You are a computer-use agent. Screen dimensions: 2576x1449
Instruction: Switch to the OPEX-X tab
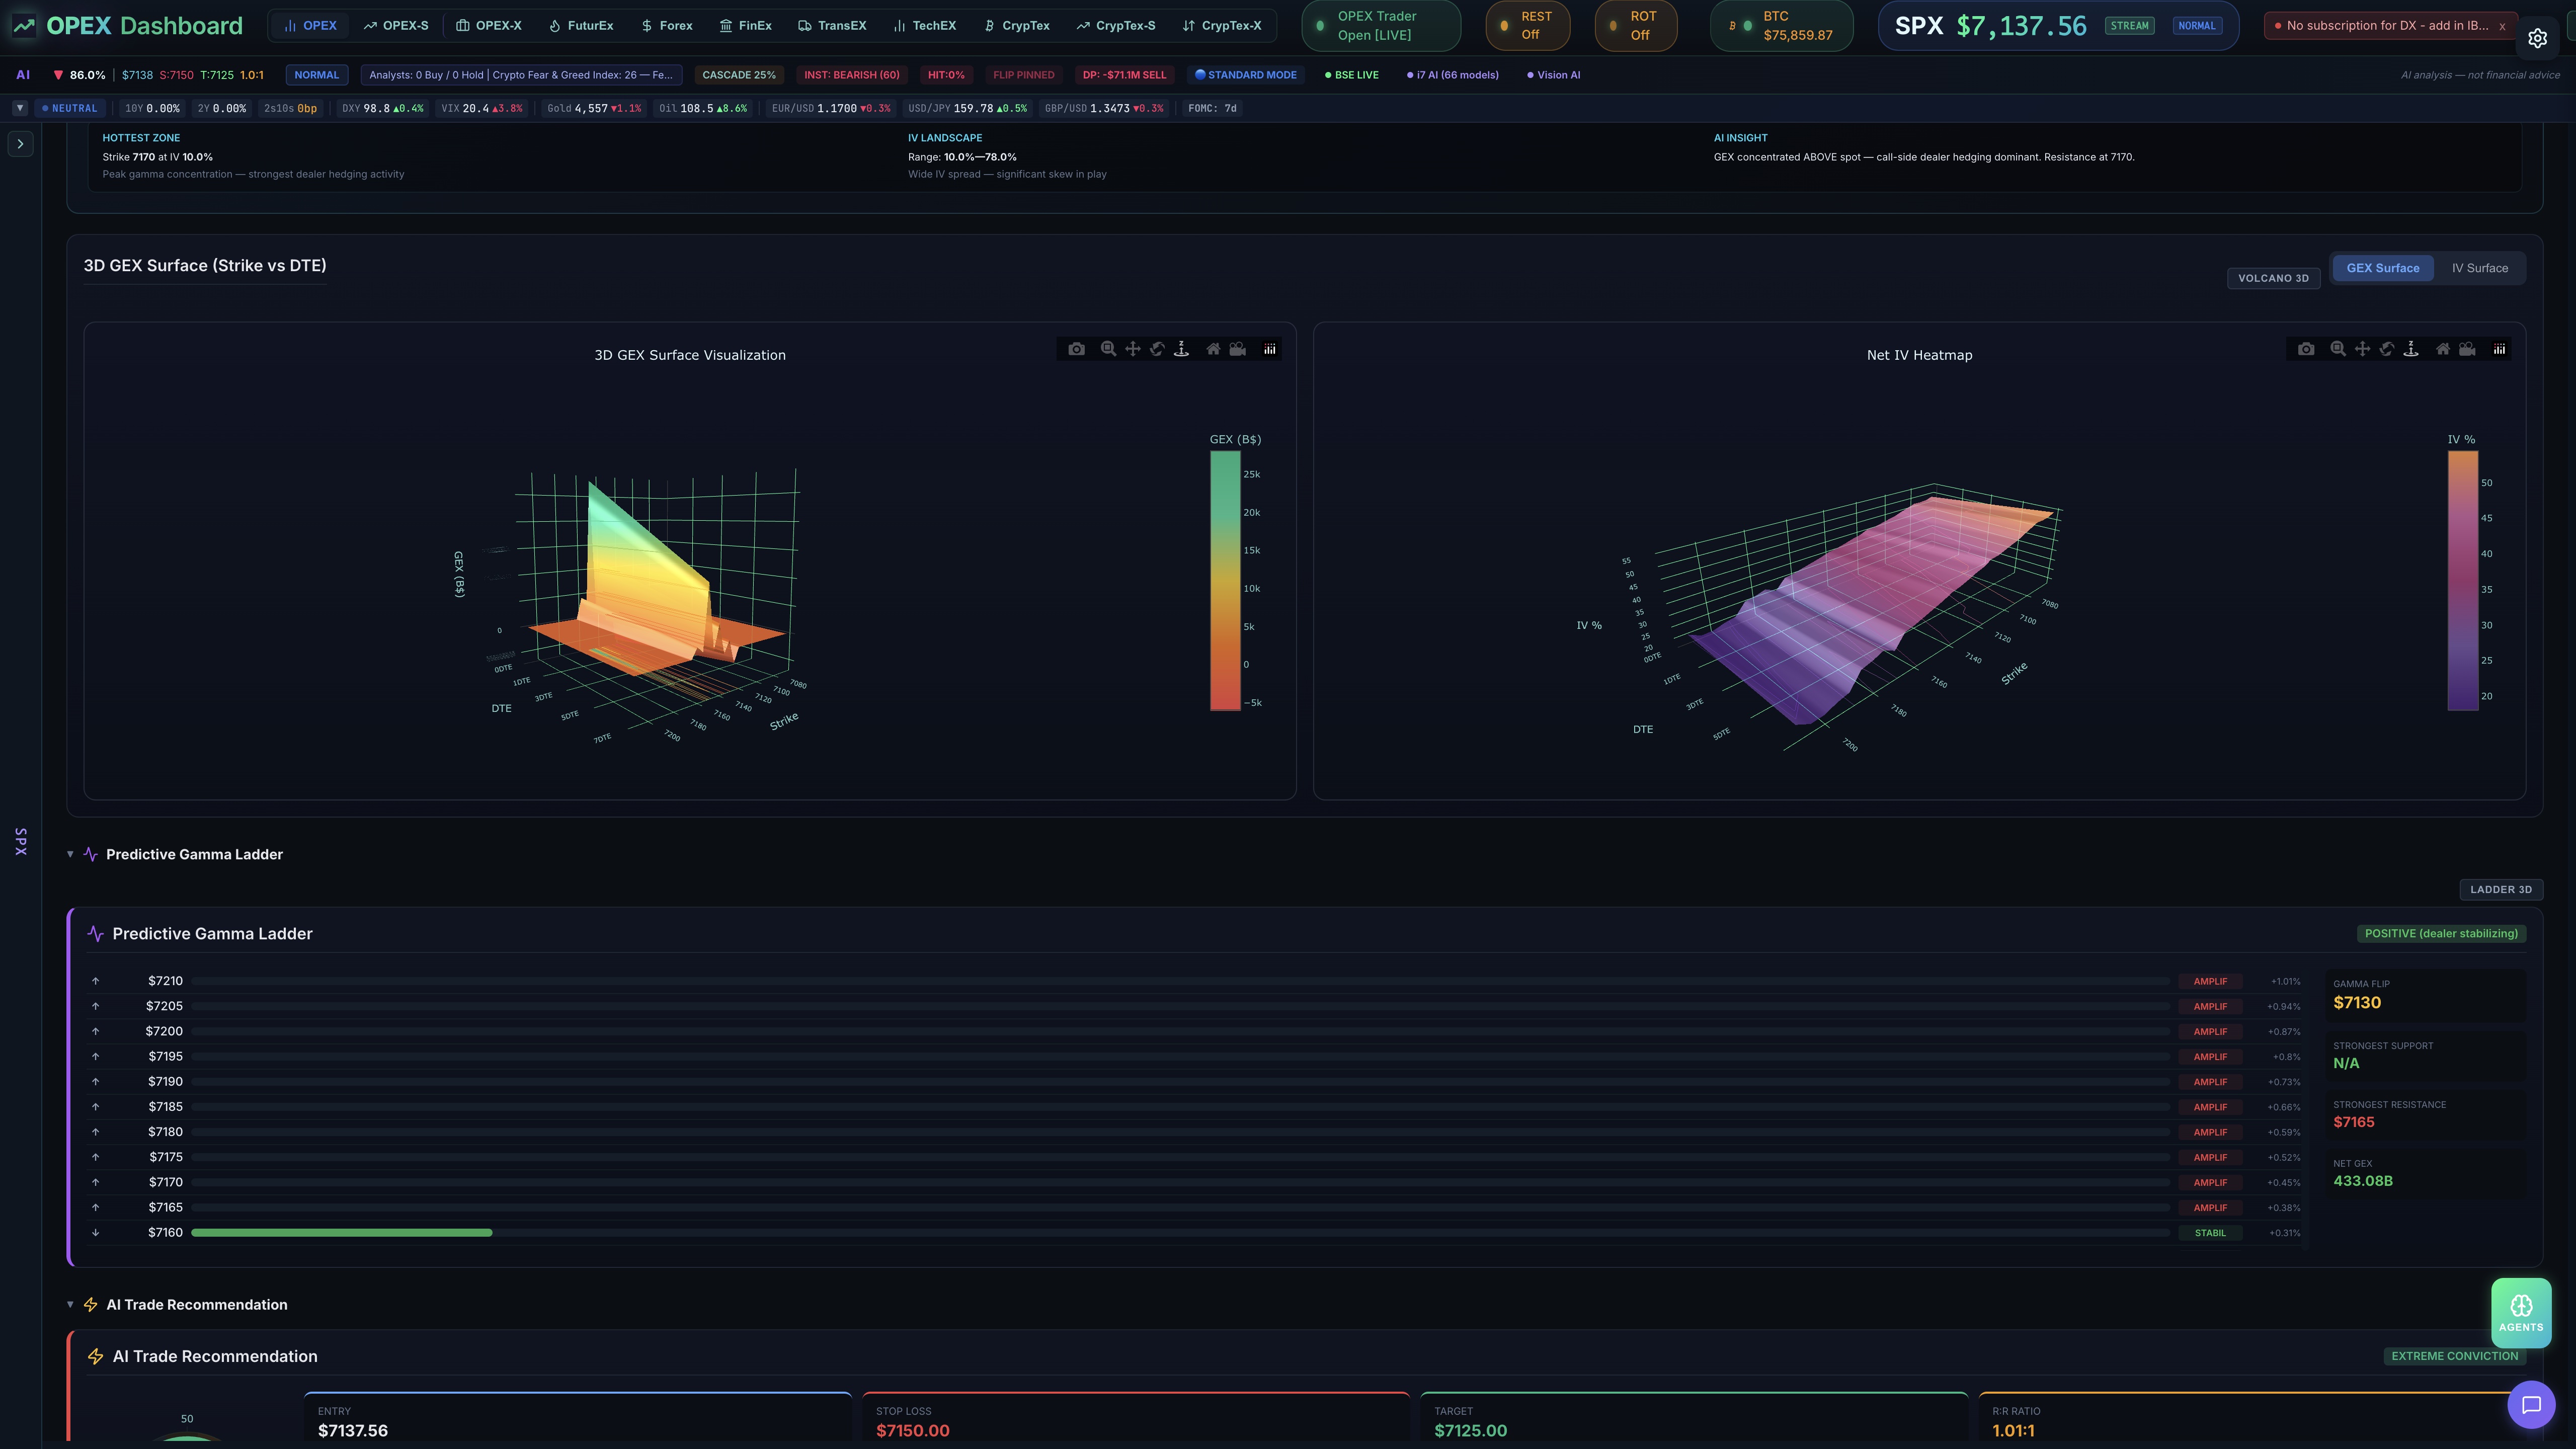click(489, 26)
